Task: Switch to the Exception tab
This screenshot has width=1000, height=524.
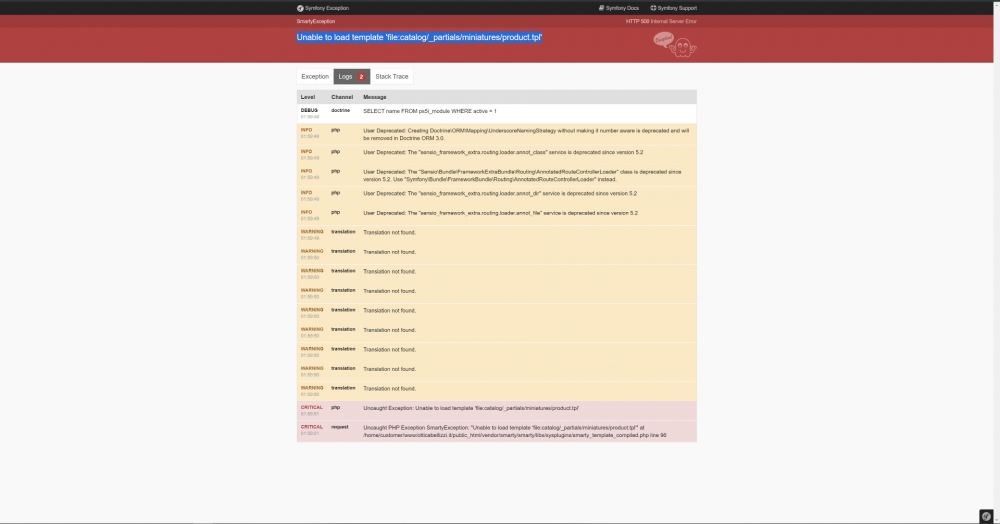Action: 315,76
